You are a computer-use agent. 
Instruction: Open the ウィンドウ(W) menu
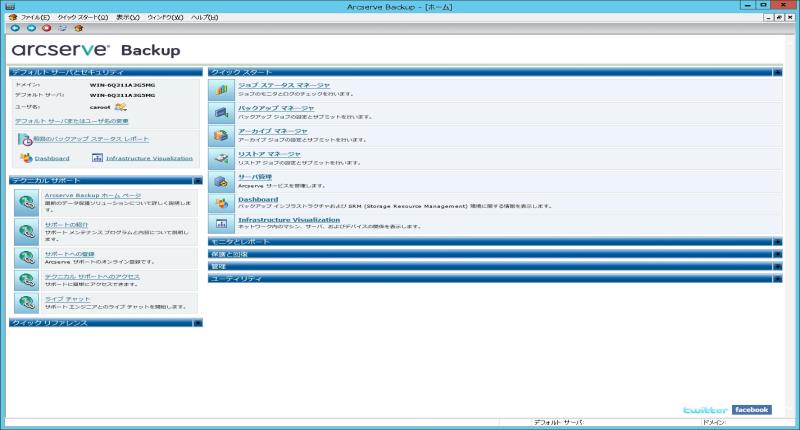click(x=165, y=17)
